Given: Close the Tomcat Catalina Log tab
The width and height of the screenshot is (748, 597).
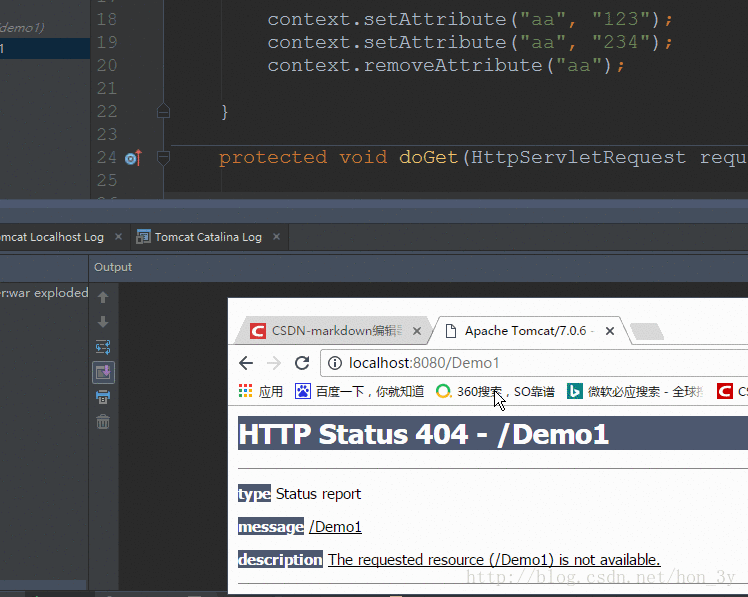Looking at the screenshot, I should (x=276, y=237).
